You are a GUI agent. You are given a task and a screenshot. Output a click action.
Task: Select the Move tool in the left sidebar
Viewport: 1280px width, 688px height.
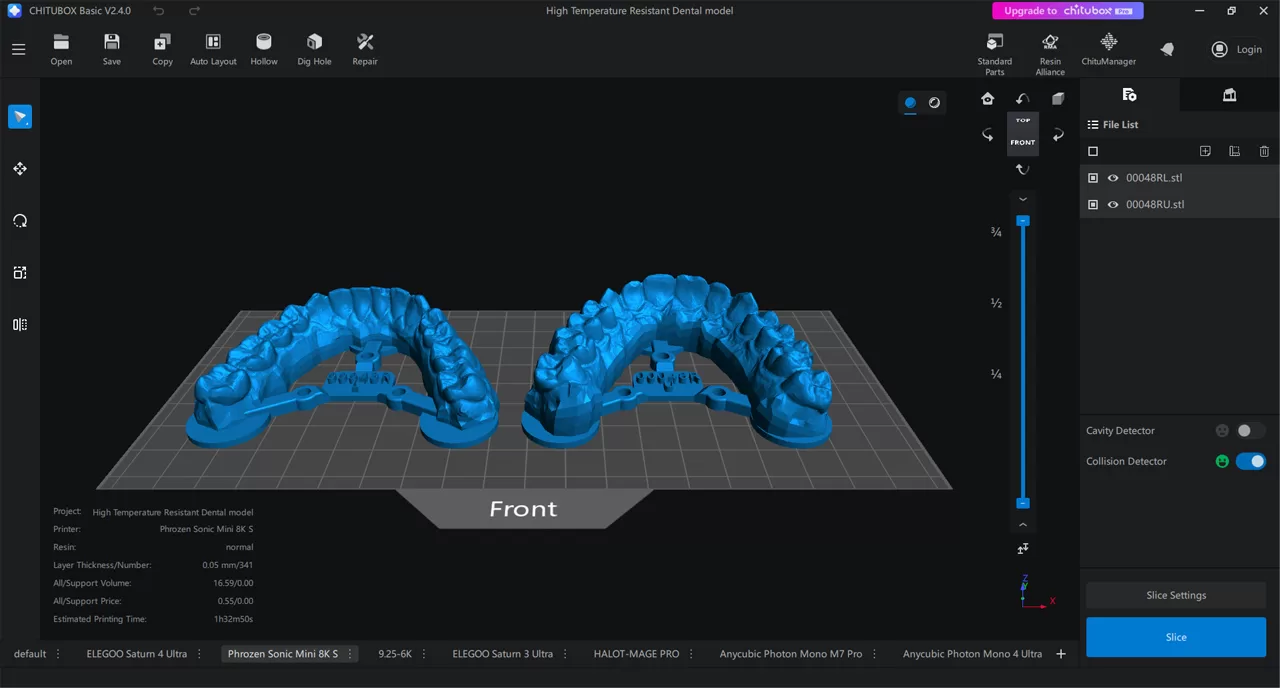pyautogui.click(x=20, y=168)
